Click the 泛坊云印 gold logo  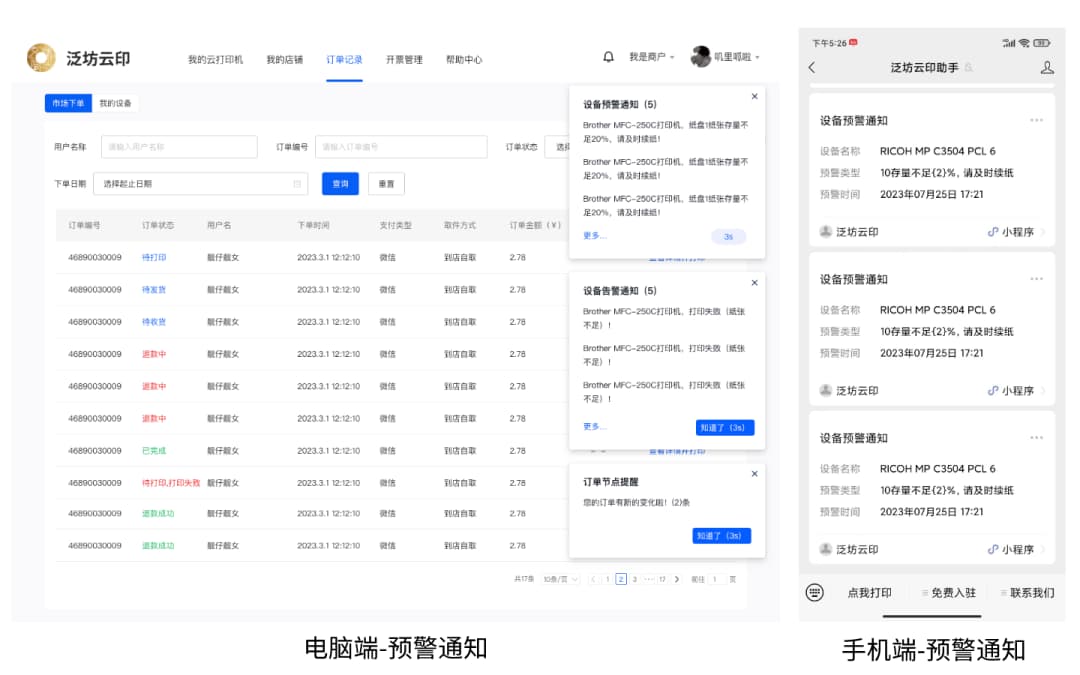point(41,58)
